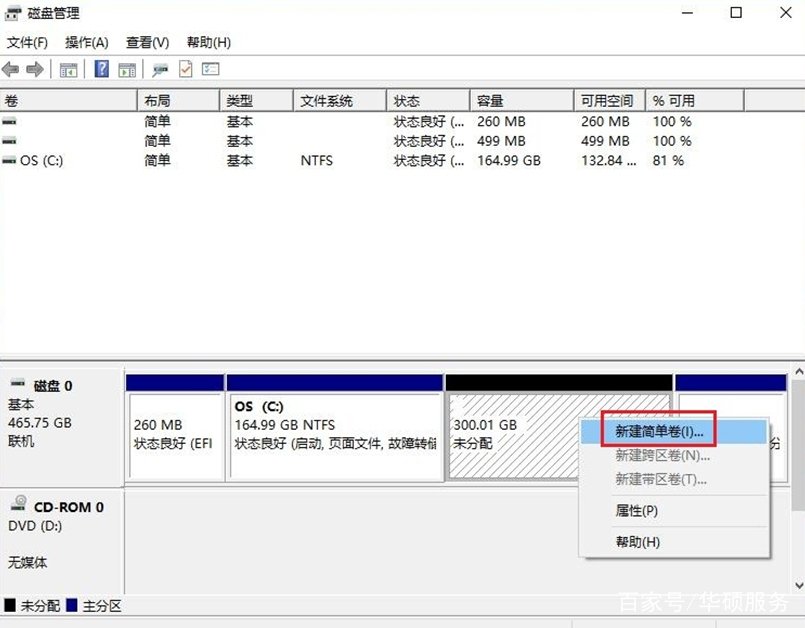Click the checklist toolbar icon
Viewport: 805px width, 628px height.
click(x=210, y=68)
